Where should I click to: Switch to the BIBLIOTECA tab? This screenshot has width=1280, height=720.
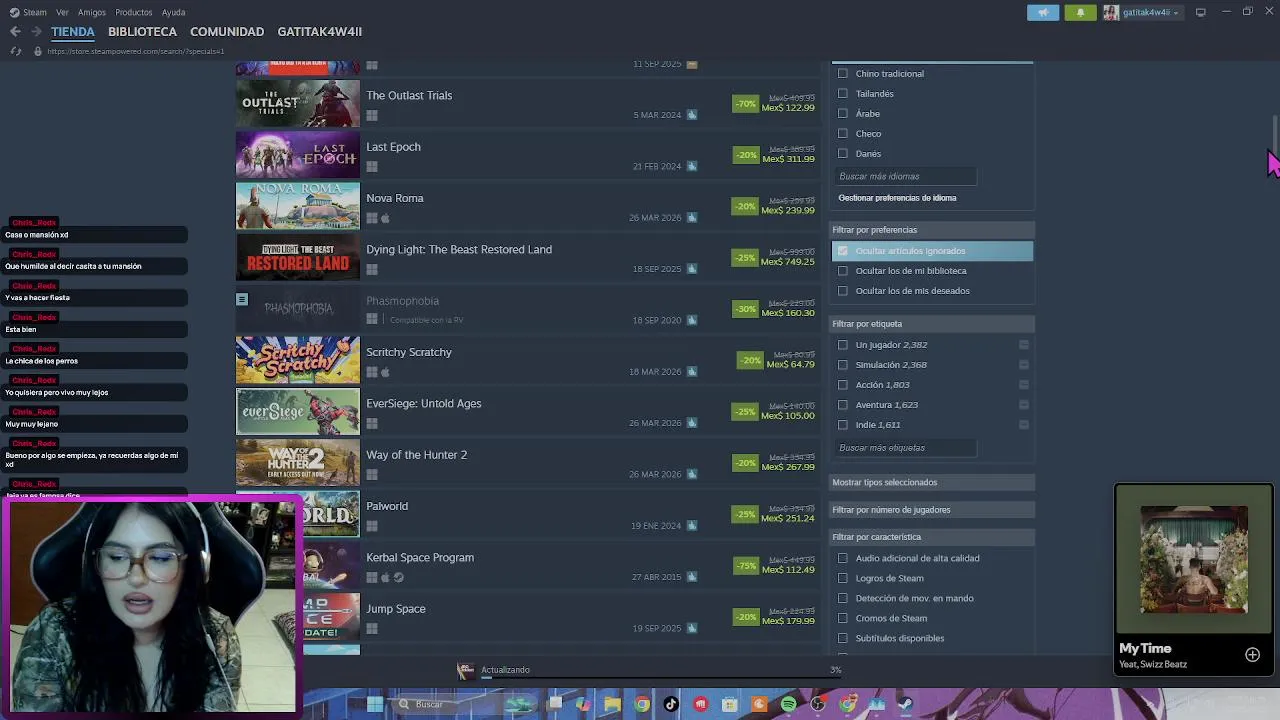(x=142, y=32)
